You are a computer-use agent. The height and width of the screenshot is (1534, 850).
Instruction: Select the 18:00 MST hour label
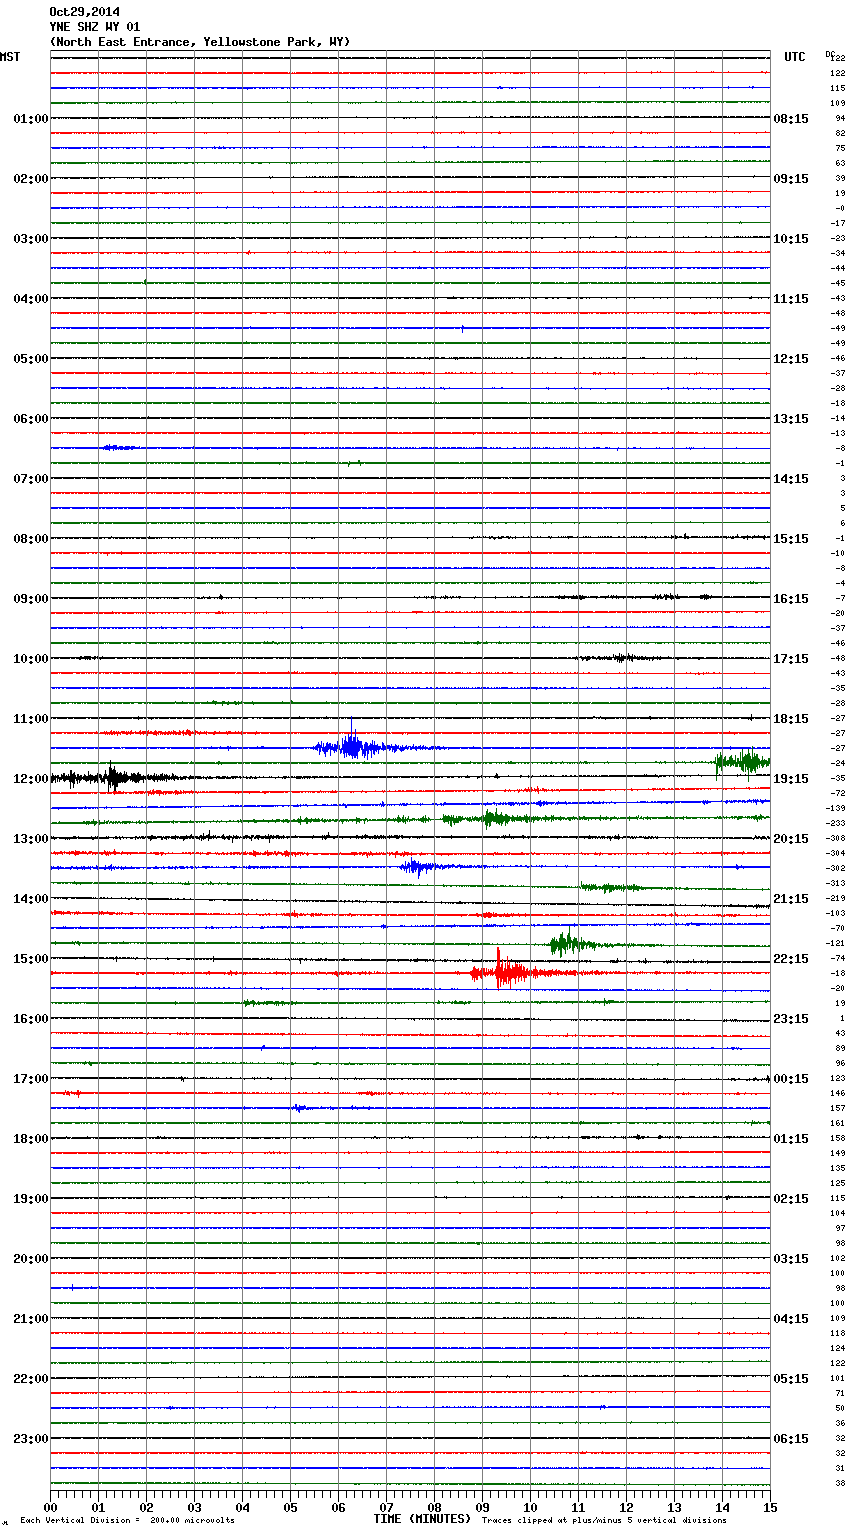coord(31,1139)
